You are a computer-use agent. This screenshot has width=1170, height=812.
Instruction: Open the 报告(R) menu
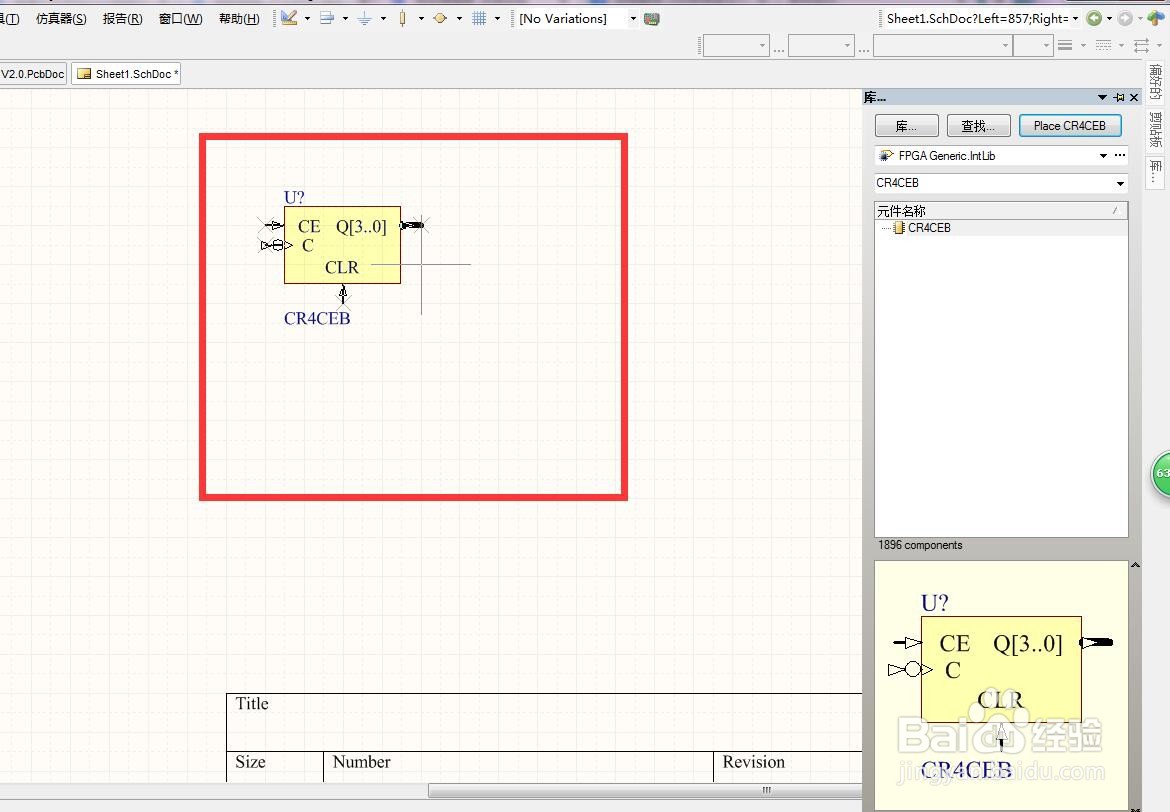pyautogui.click(x=122, y=19)
